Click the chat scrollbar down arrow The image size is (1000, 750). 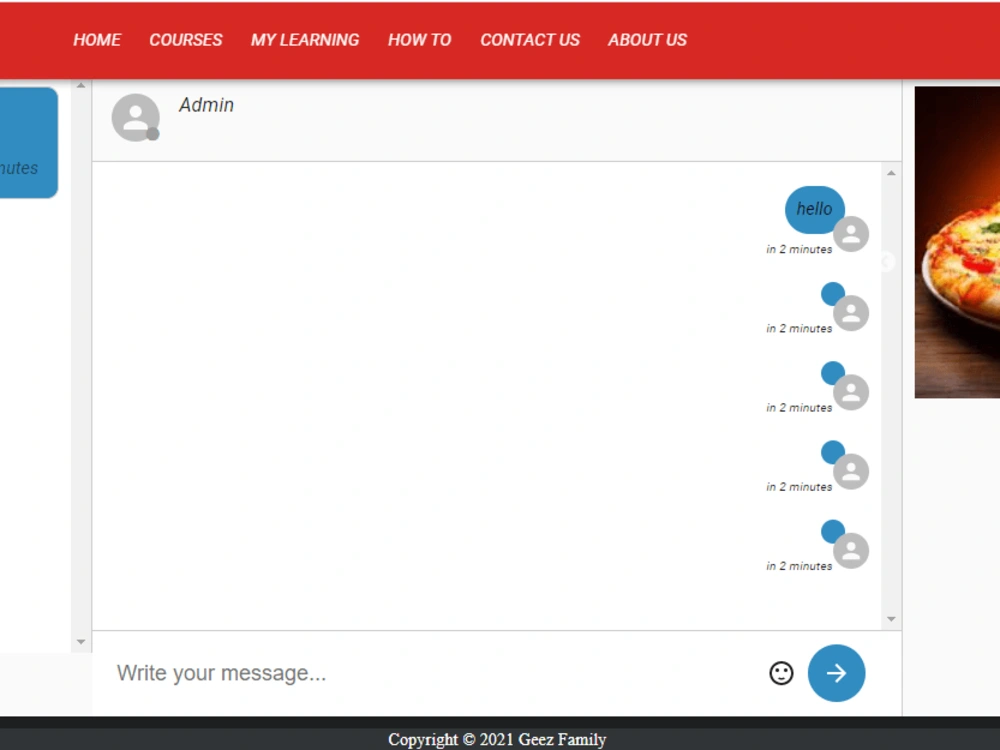(x=891, y=619)
